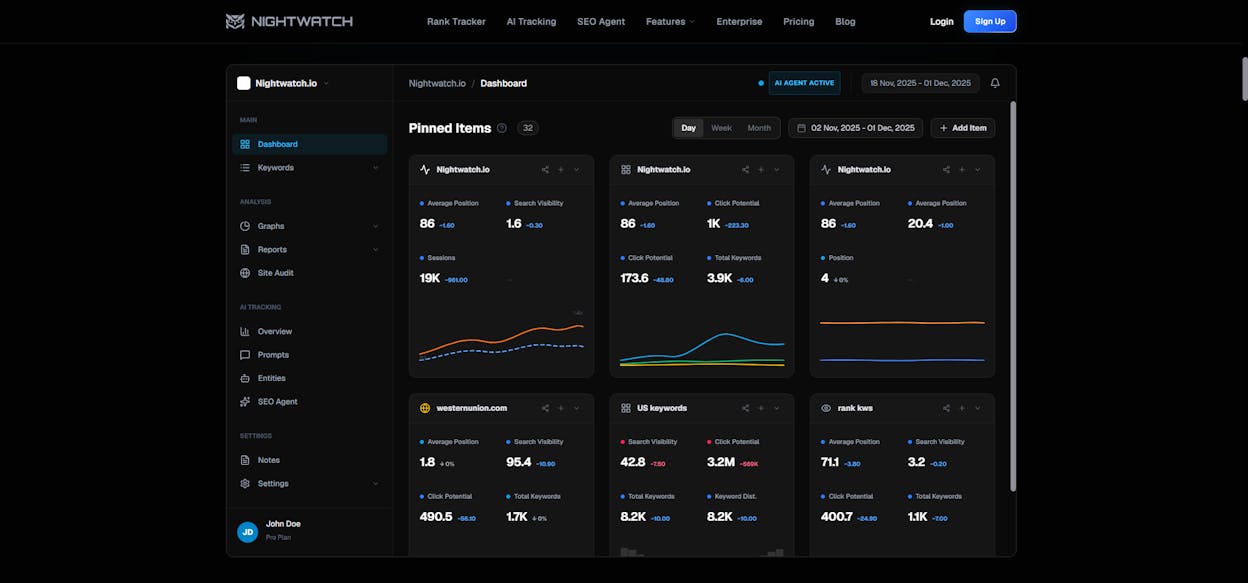Viewport: 1248px width, 583px height.
Task: Click the 3.2M Click Potential value
Action: 721,462
